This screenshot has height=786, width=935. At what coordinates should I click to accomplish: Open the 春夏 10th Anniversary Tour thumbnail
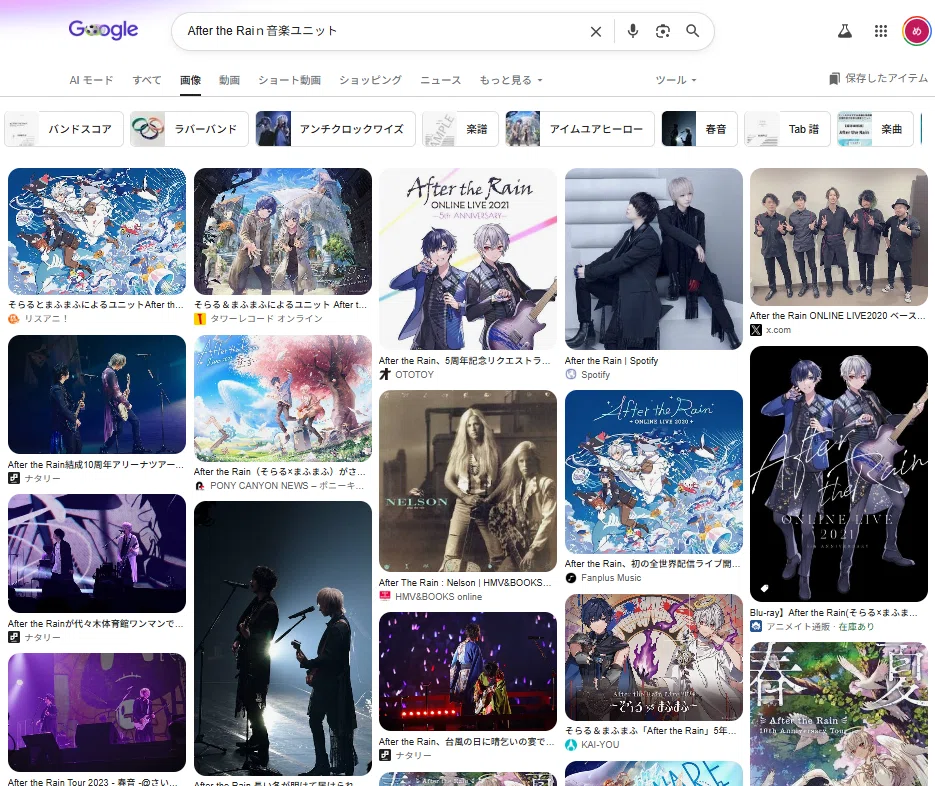point(839,714)
